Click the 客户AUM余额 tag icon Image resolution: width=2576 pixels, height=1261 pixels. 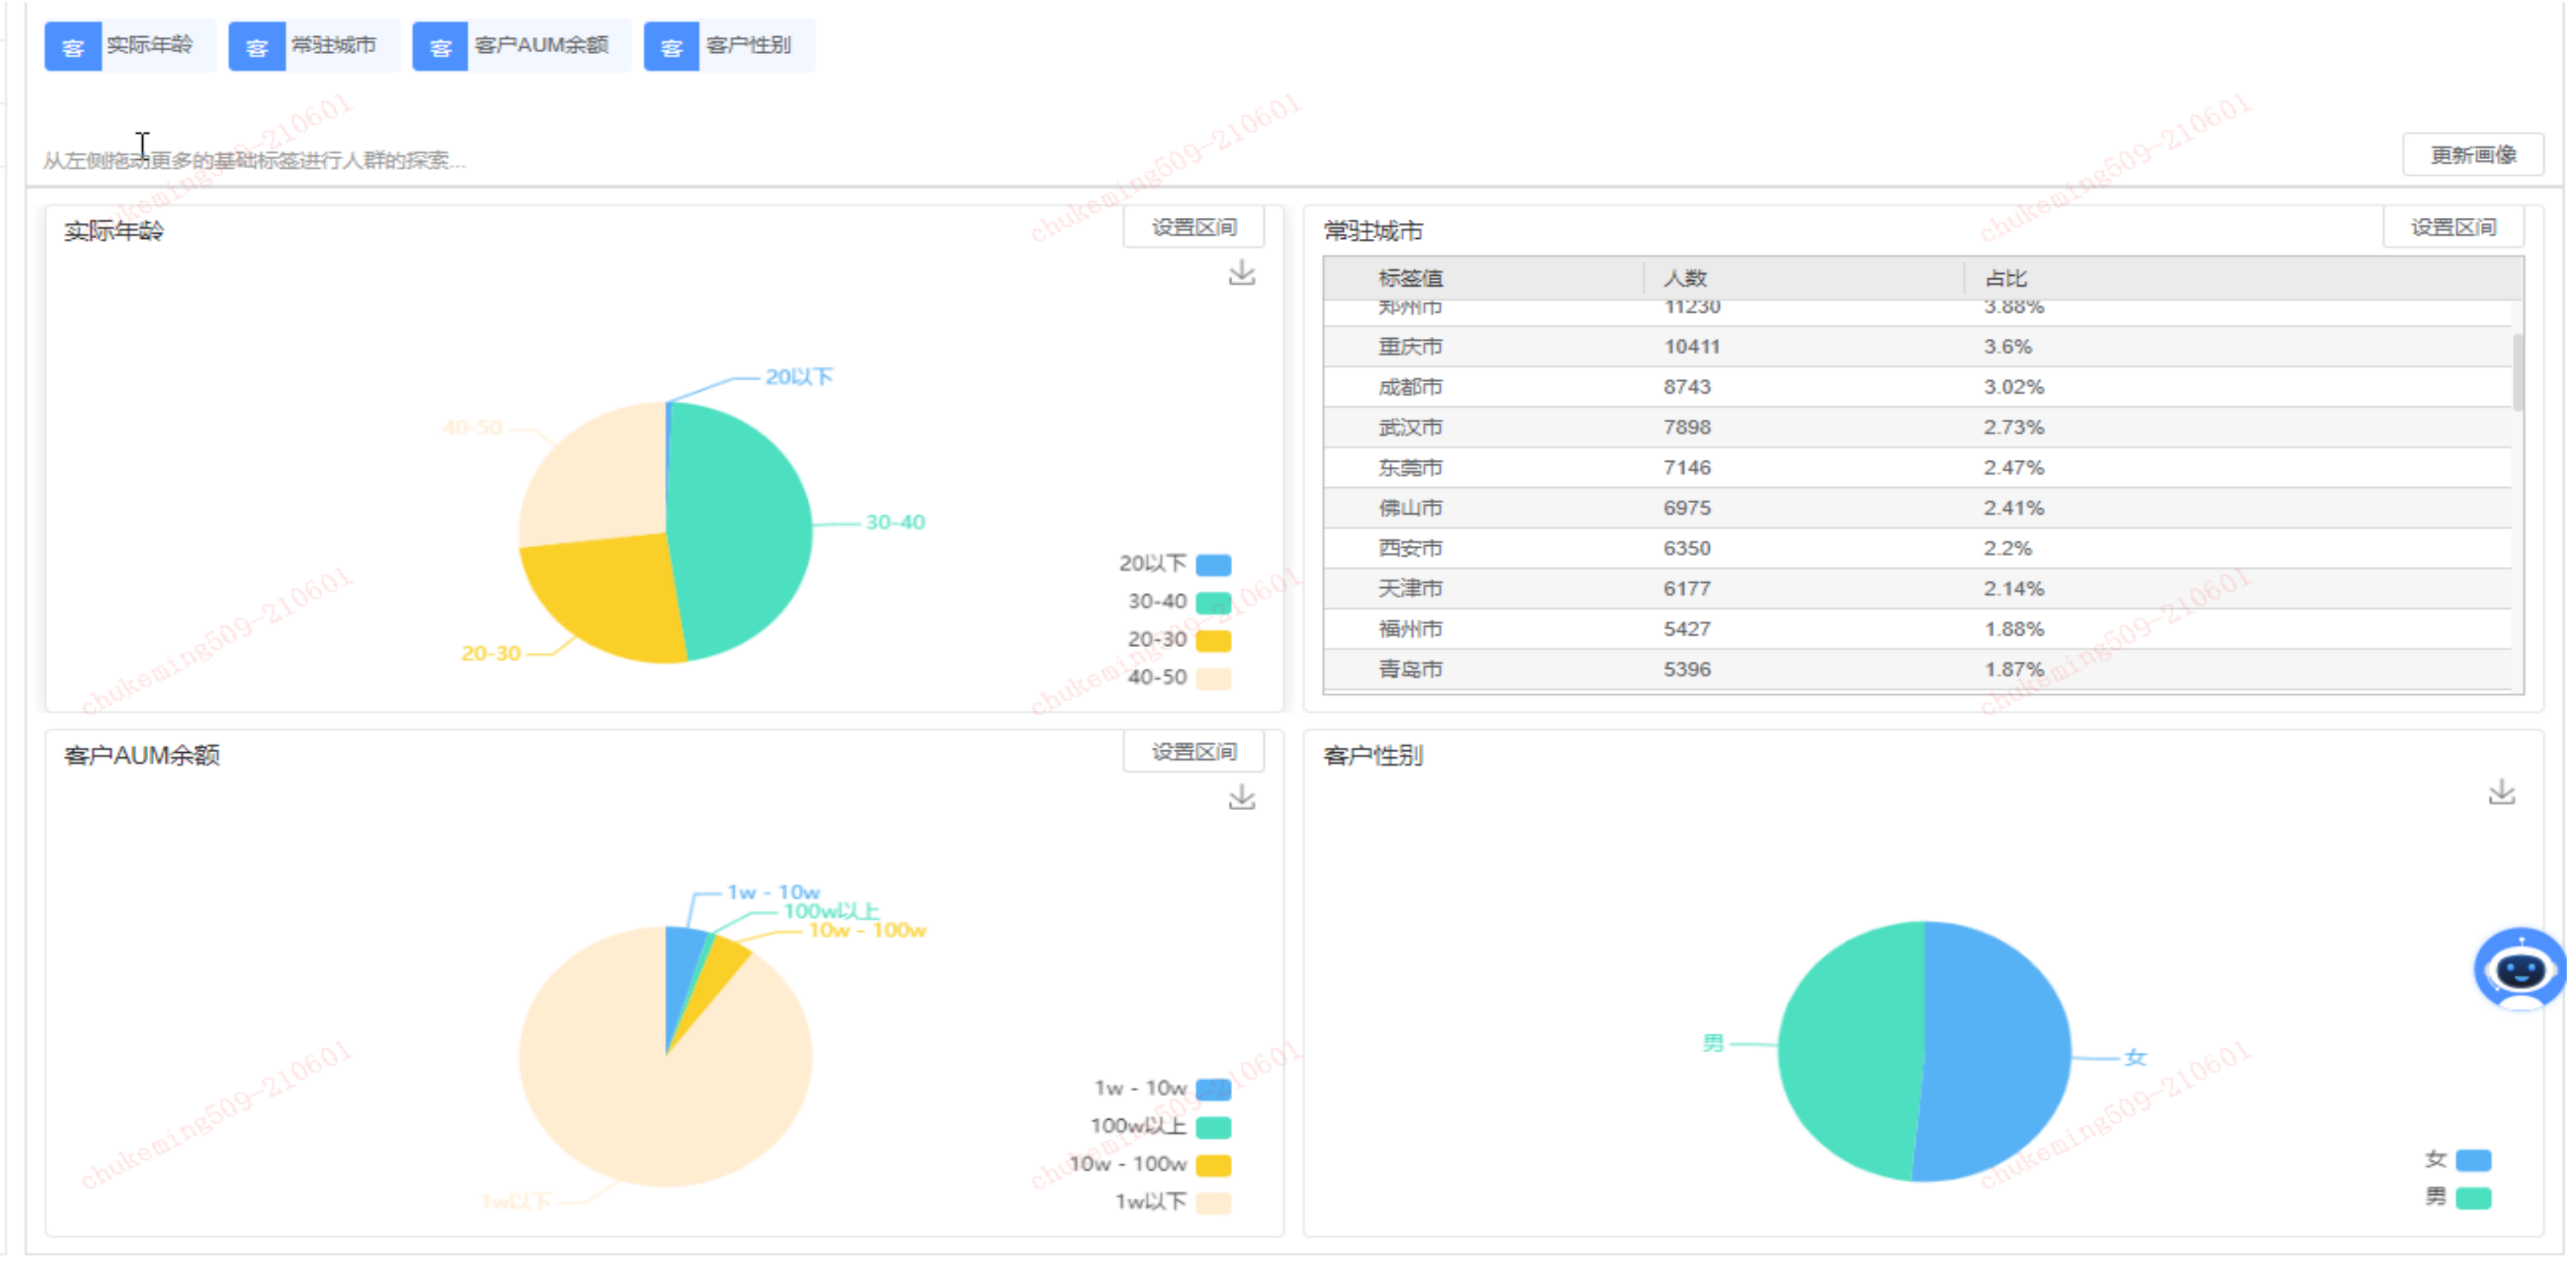coord(440,46)
